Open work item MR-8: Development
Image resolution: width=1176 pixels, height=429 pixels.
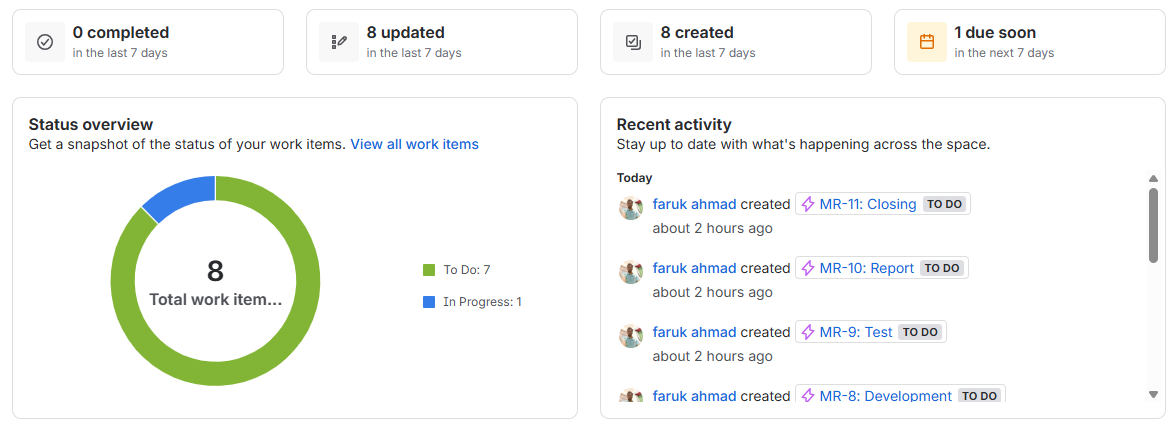point(885,396)
